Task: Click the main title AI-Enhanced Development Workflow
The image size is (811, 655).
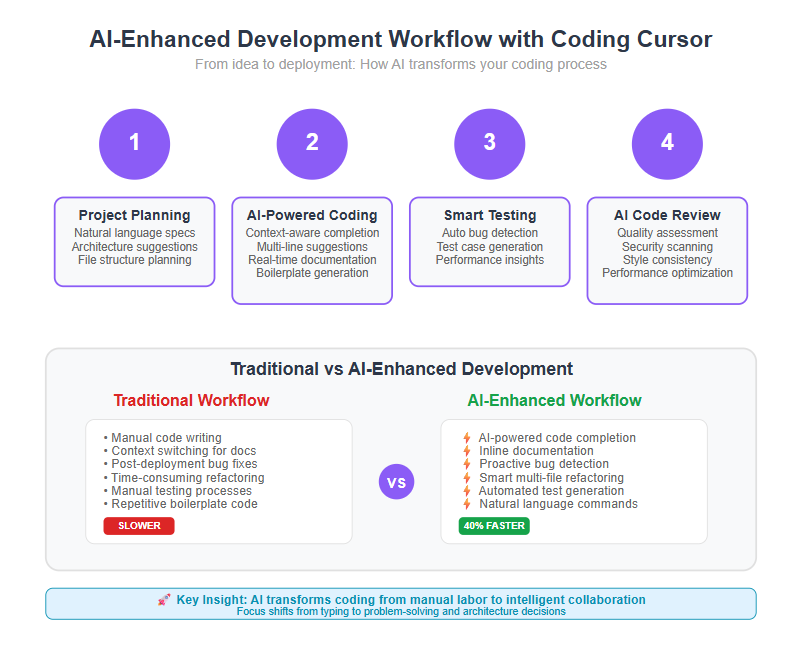Action: [401, 39]
